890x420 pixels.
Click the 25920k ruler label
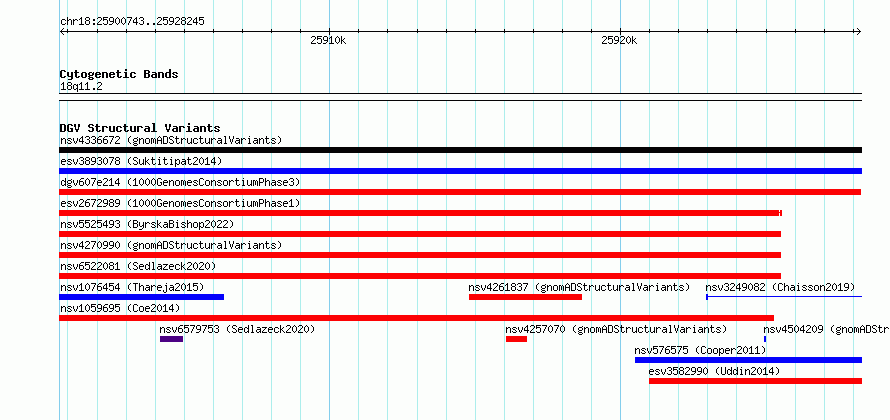click(619, 40)
